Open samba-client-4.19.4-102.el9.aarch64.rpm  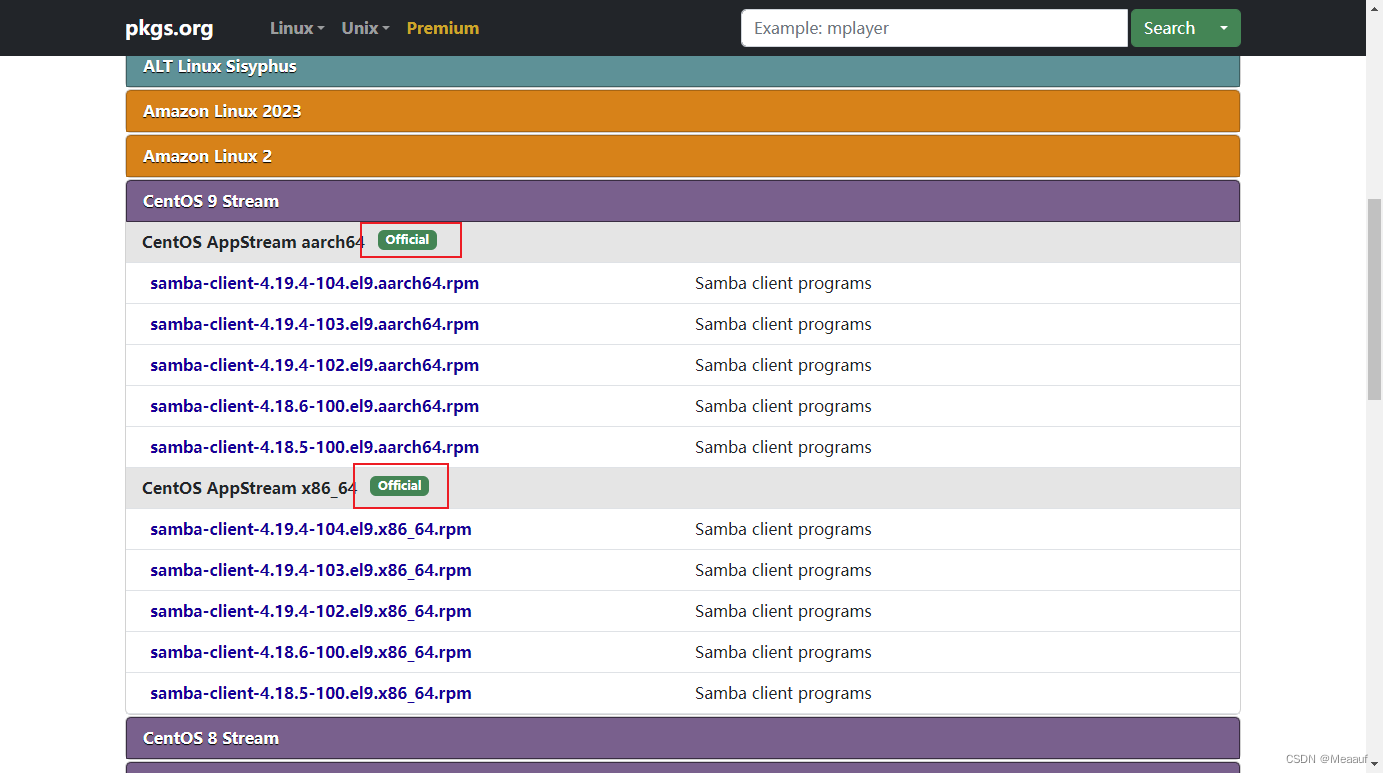[314, 365]
